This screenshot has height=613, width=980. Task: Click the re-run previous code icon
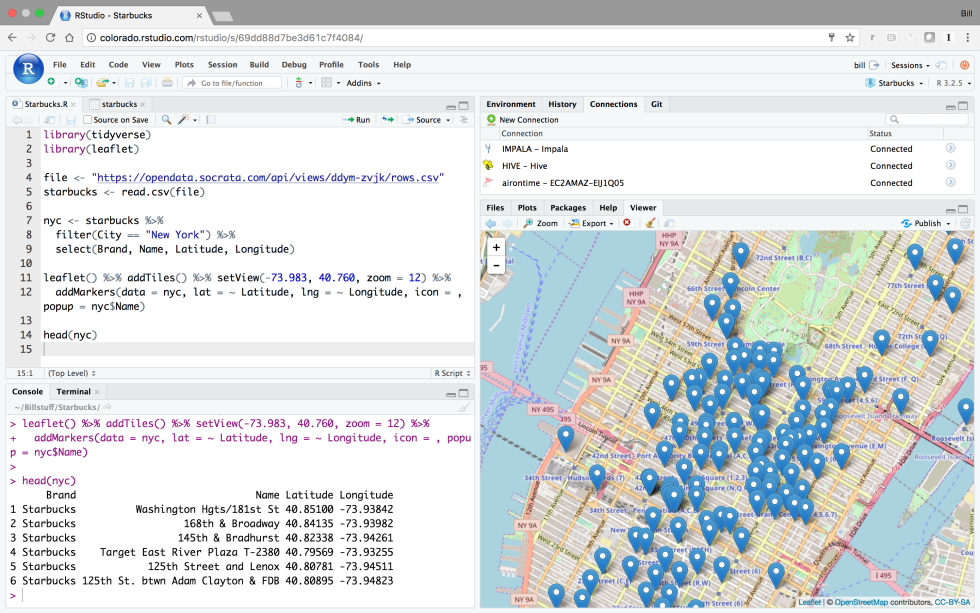pos(387,120)
